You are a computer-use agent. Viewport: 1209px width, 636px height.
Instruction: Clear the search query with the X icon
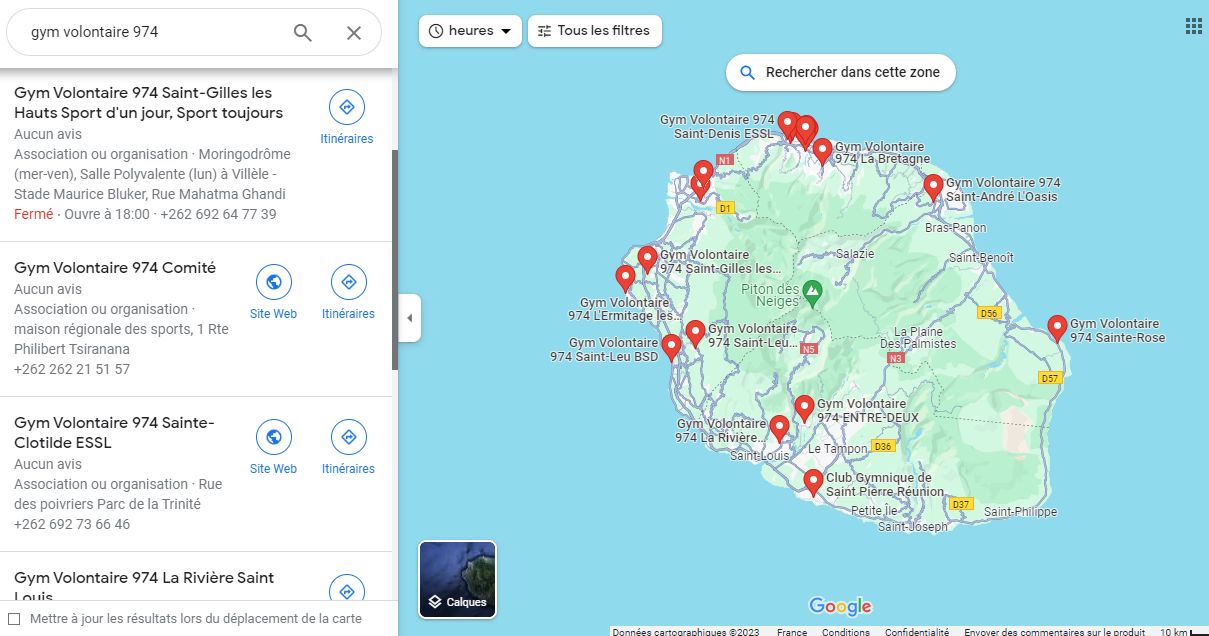[x=354, y=32]
